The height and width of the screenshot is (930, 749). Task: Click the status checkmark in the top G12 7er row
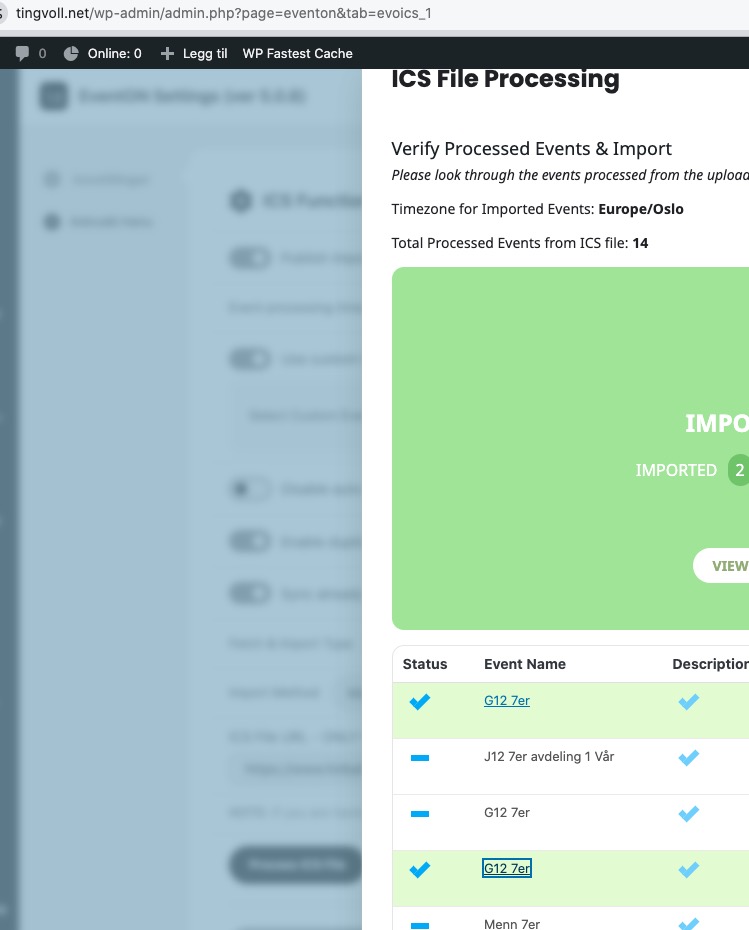pyautogui.click(x=420, y=702)
